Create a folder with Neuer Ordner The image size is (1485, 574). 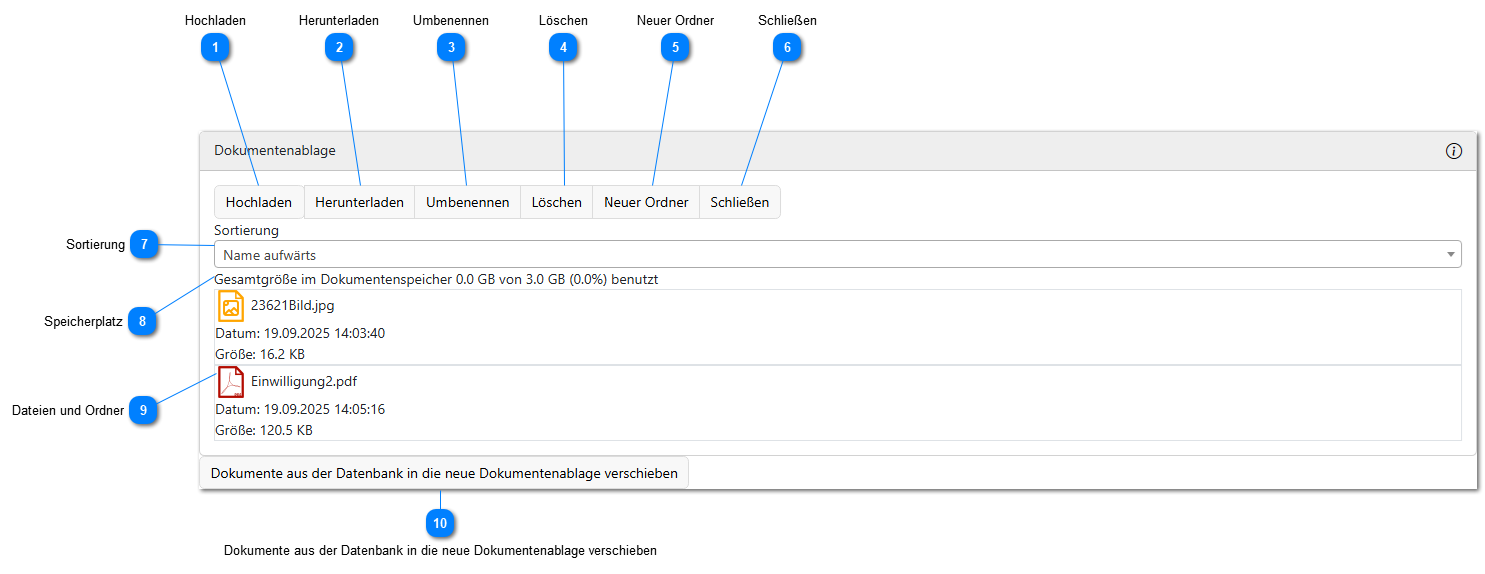pos(646,202)
